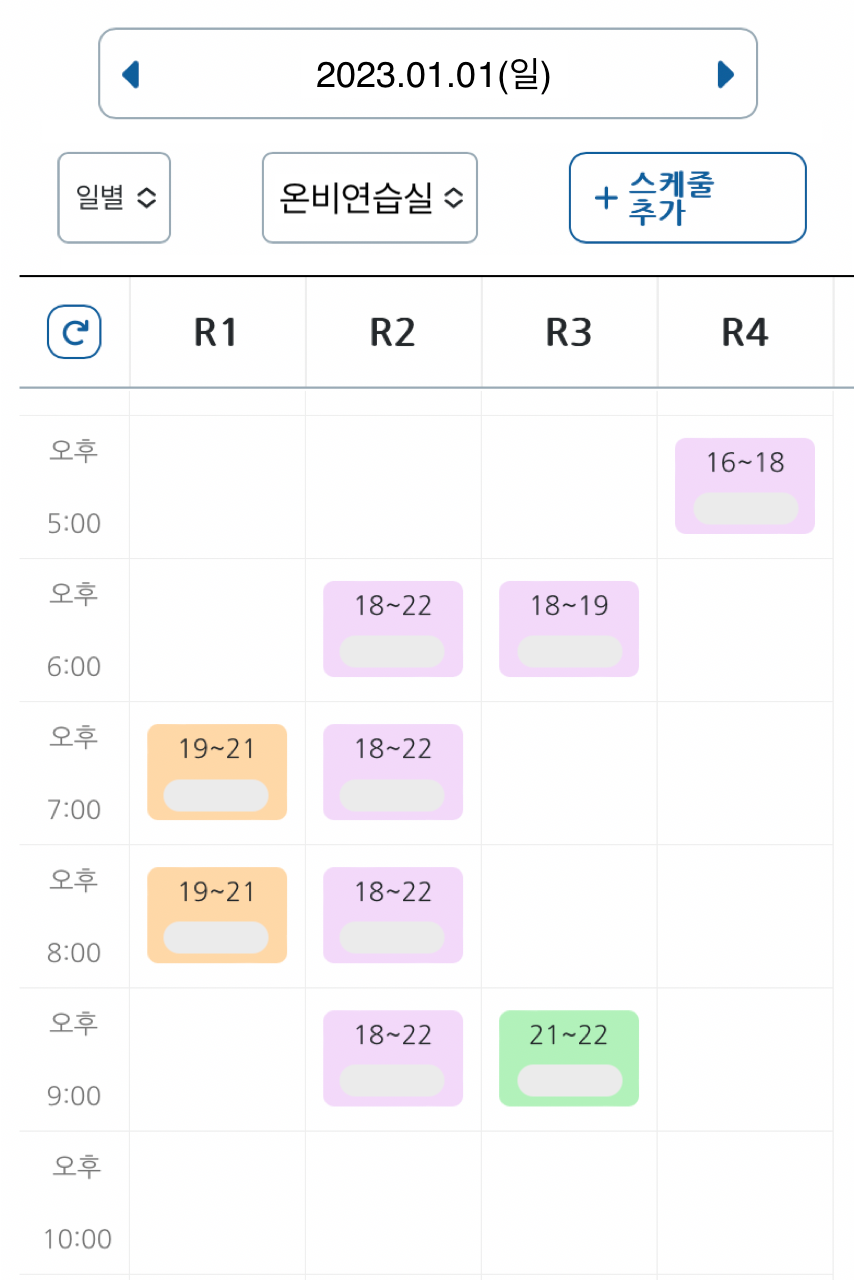The width and height of the screenshot is (854, 1280).
Task: Select the topmost 18~22 booking in R2
Action: pos(392,629)
